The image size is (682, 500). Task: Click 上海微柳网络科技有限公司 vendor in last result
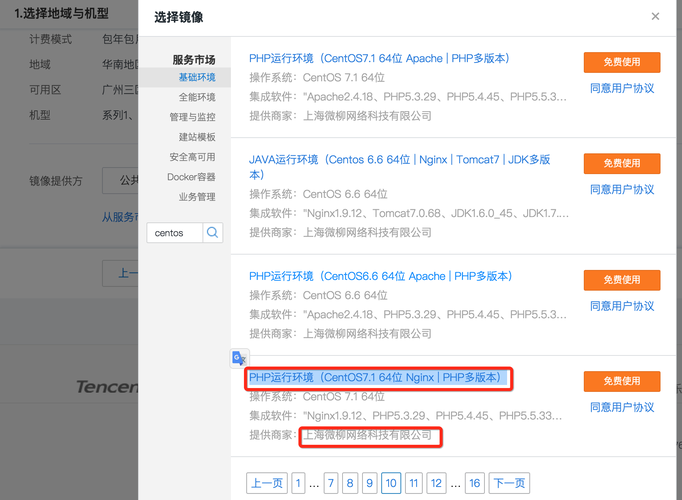(368, 435)
